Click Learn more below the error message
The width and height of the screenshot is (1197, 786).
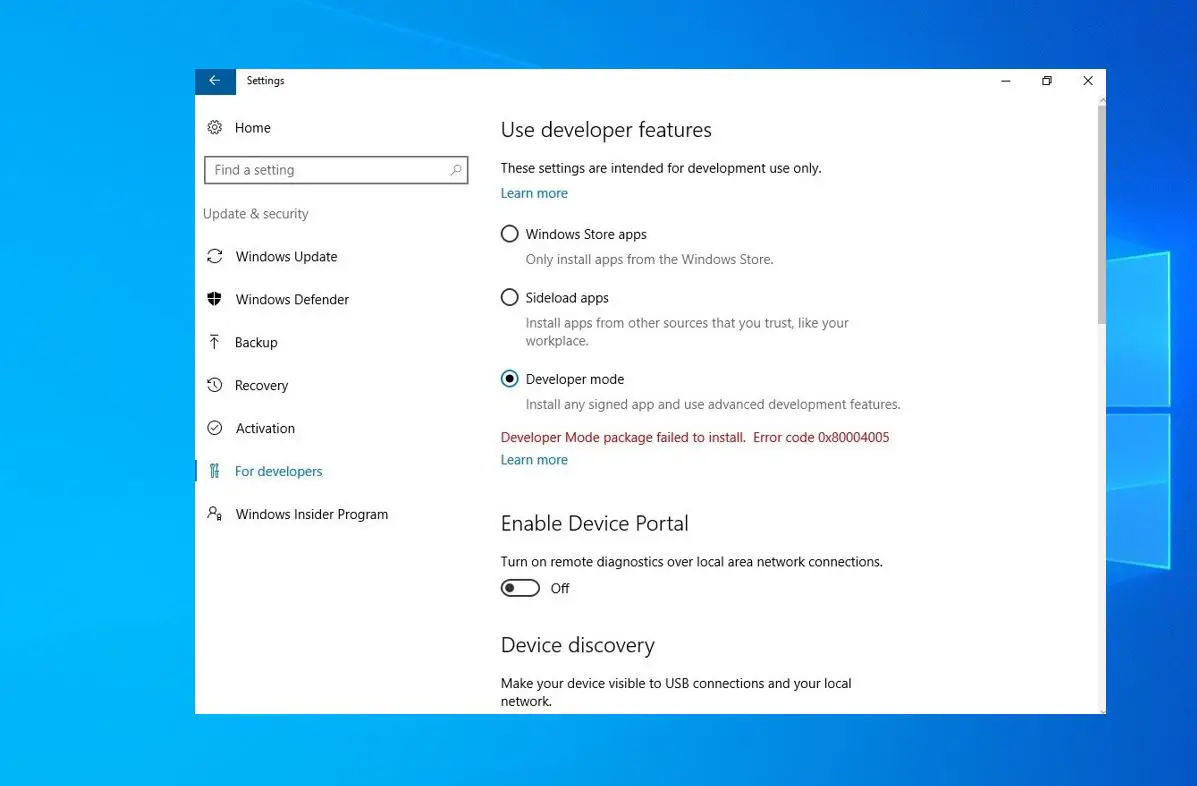(x=534, y=459)
